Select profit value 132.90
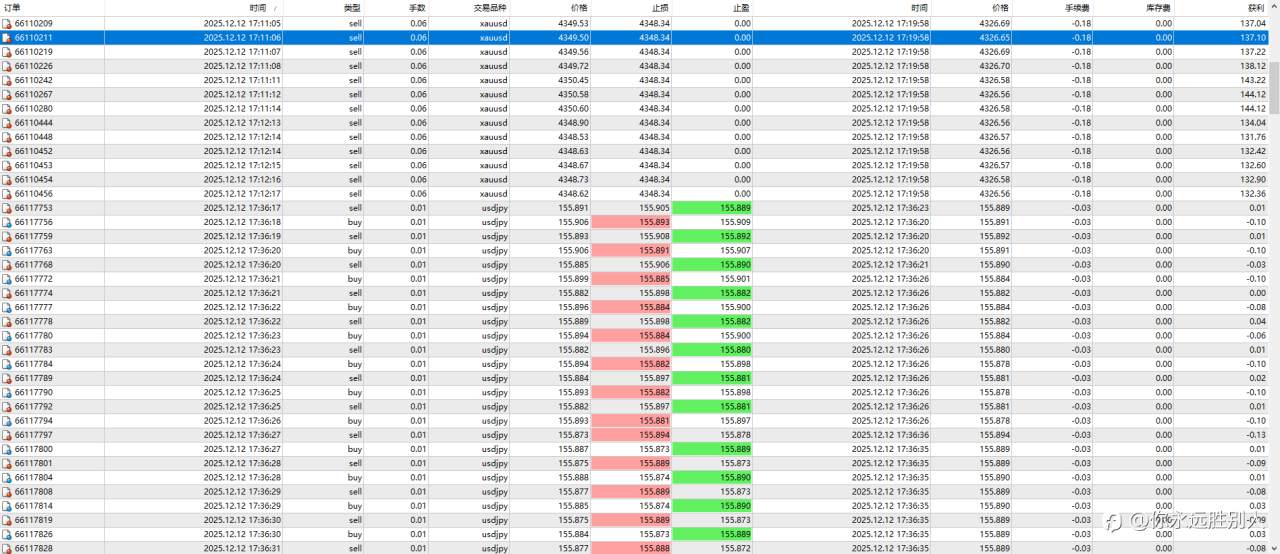 pos(1253,179)
